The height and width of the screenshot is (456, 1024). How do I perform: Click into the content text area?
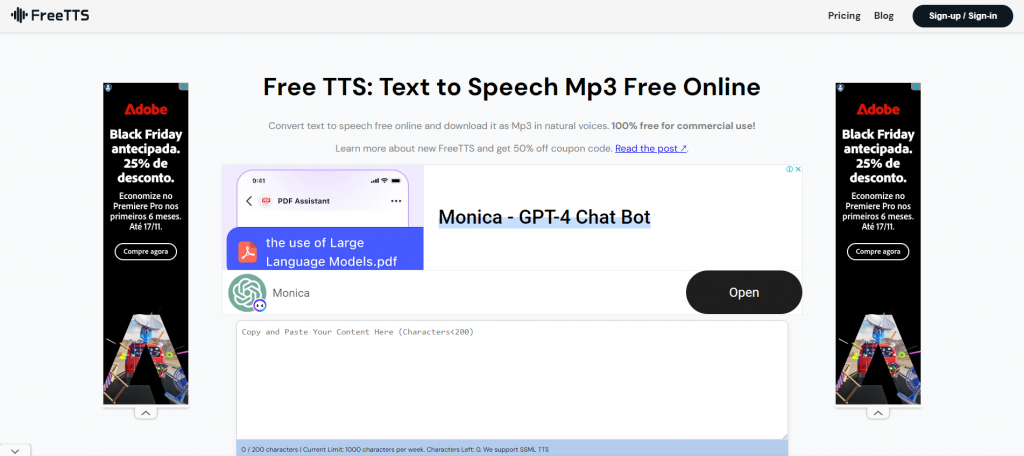tap(512, 380)
